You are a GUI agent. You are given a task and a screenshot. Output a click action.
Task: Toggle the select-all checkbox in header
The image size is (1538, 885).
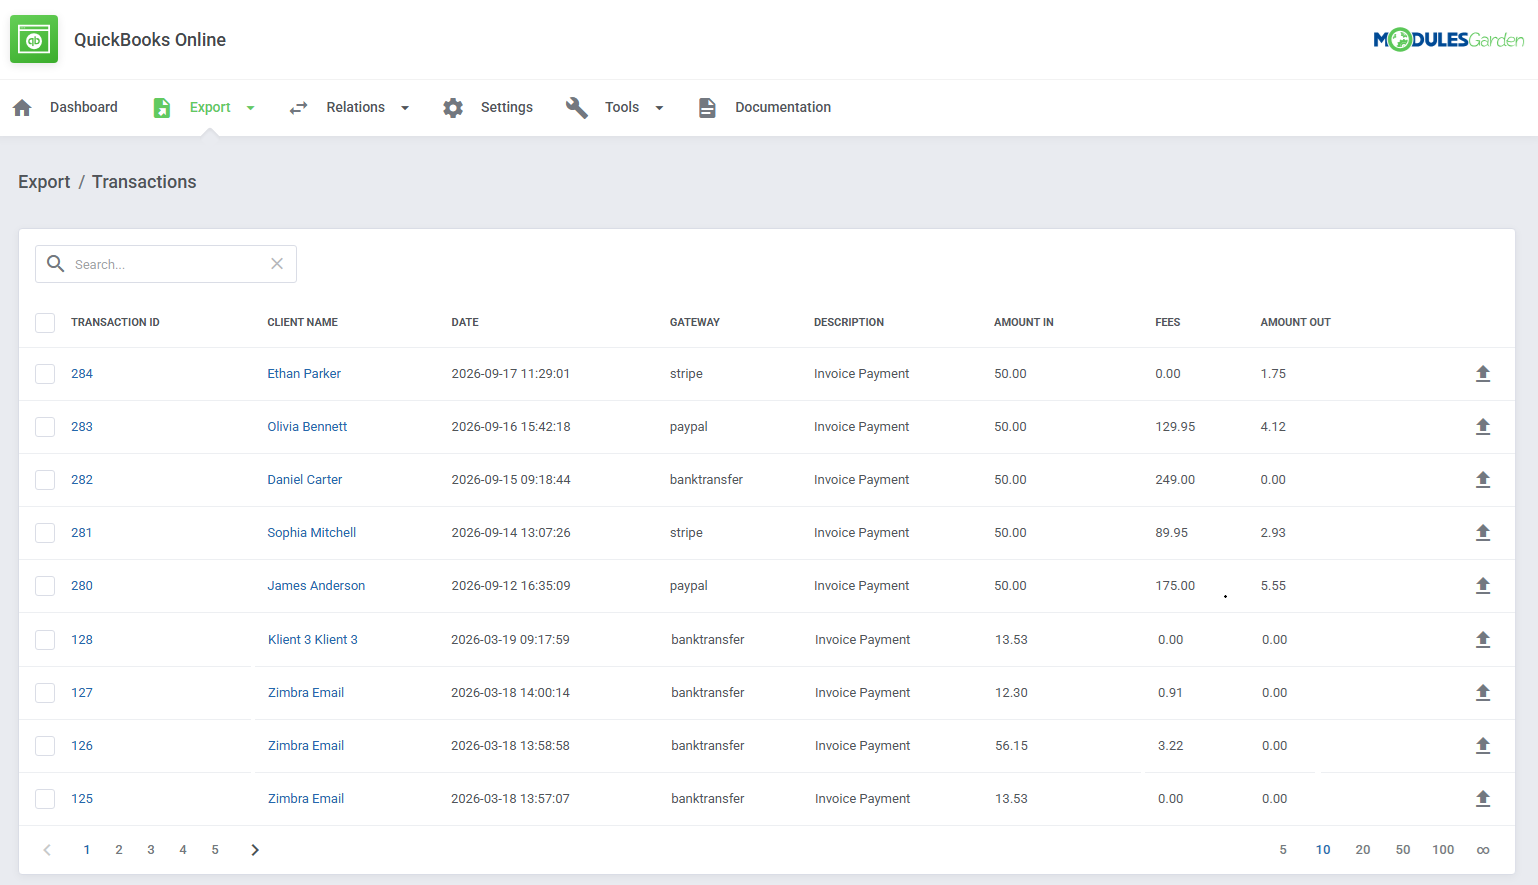45,322
